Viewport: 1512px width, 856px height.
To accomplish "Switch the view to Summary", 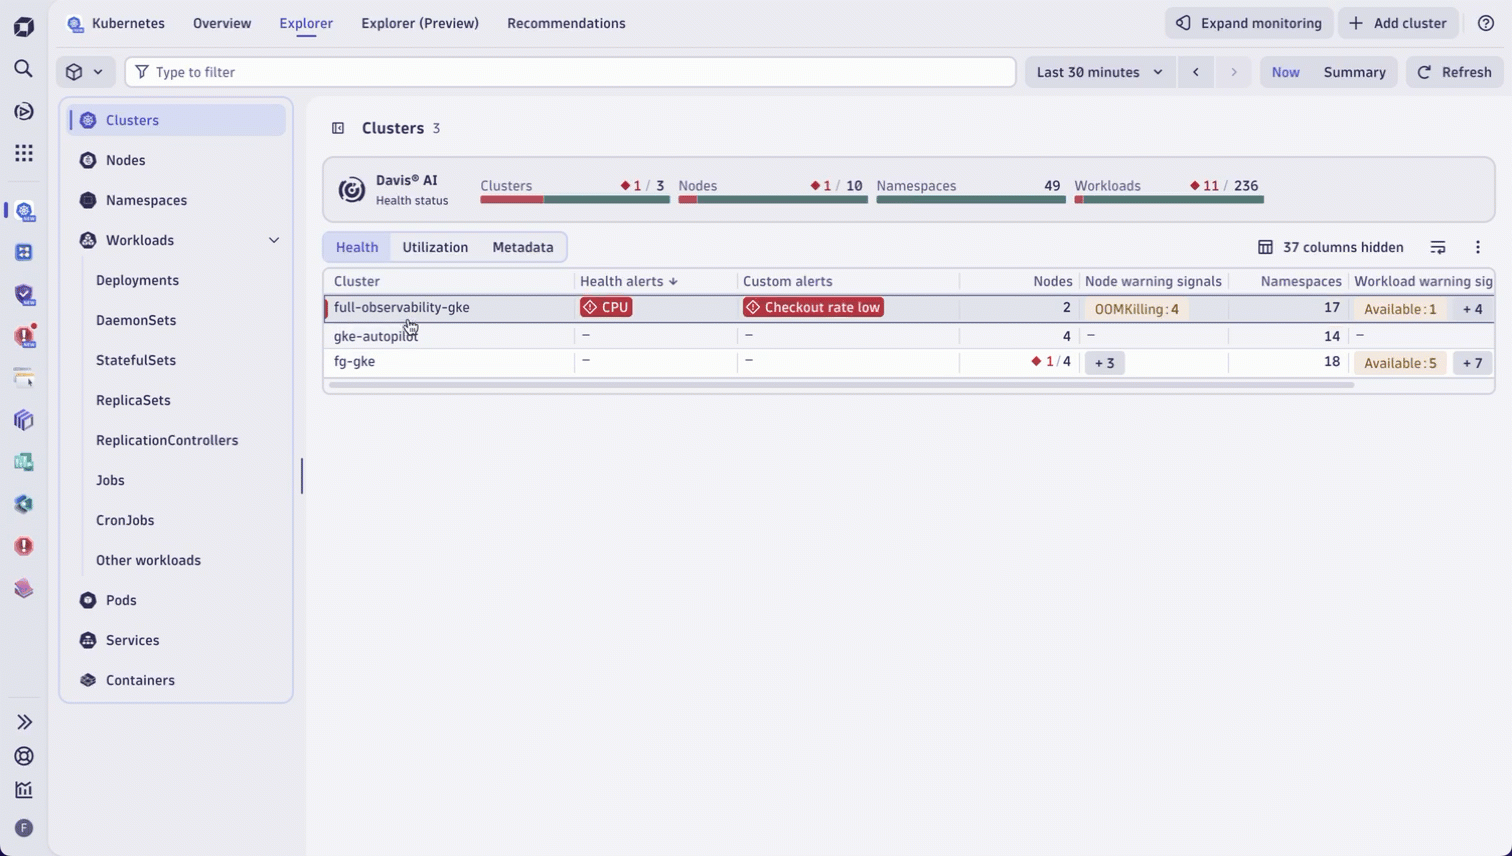I will (x=1354, y=72).
